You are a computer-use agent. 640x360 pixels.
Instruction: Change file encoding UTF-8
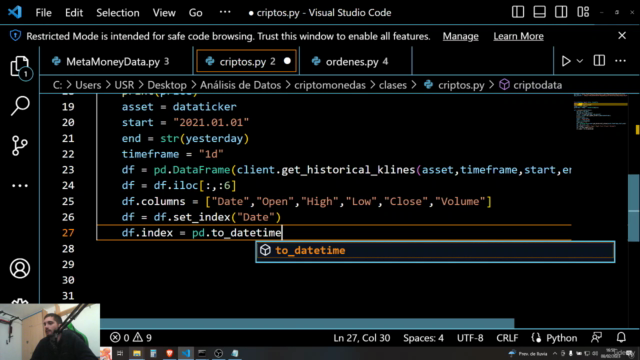pyautogui.click(x=470, y=338)
